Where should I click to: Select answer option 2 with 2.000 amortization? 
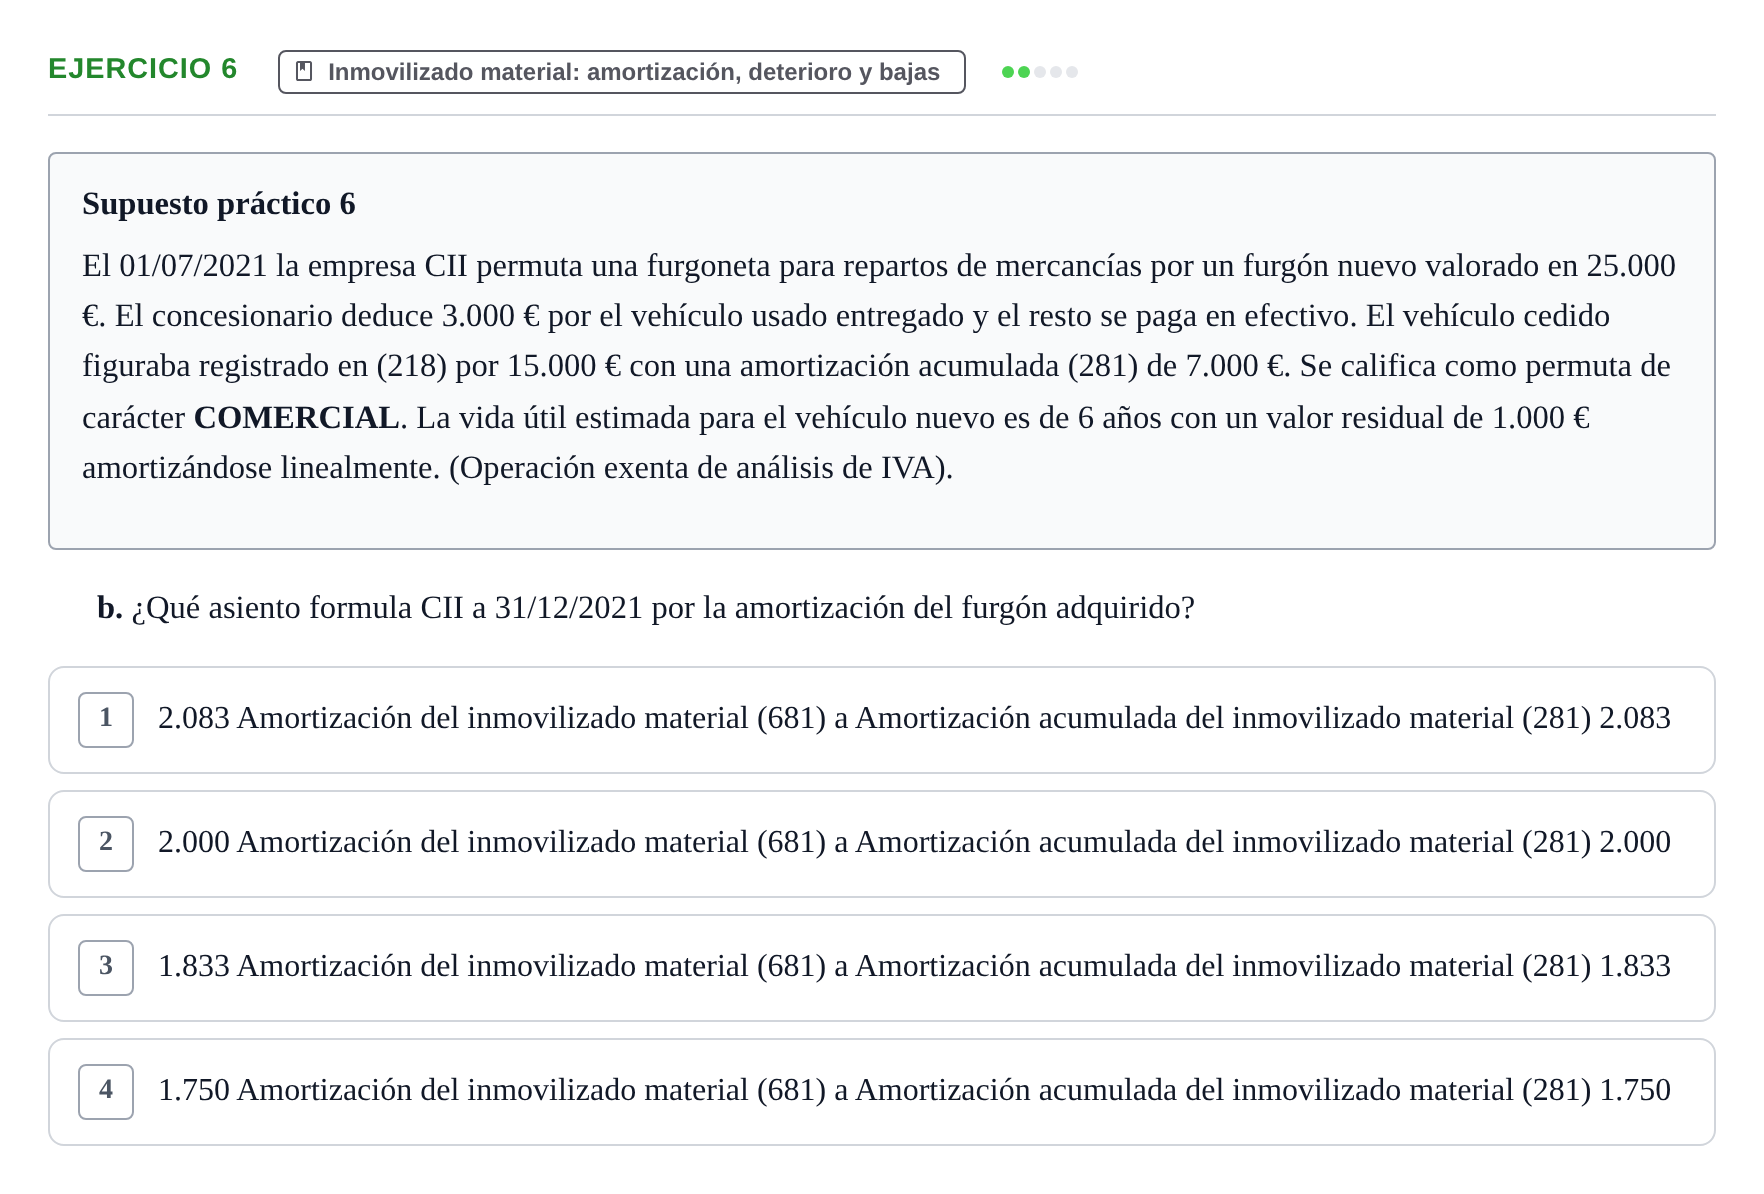[x=882, y=844]
